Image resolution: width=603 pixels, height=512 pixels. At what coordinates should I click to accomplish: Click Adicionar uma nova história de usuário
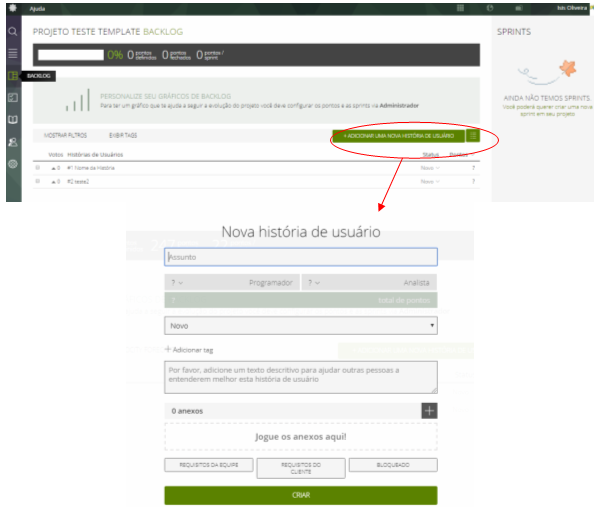click(x=398, y=134)
